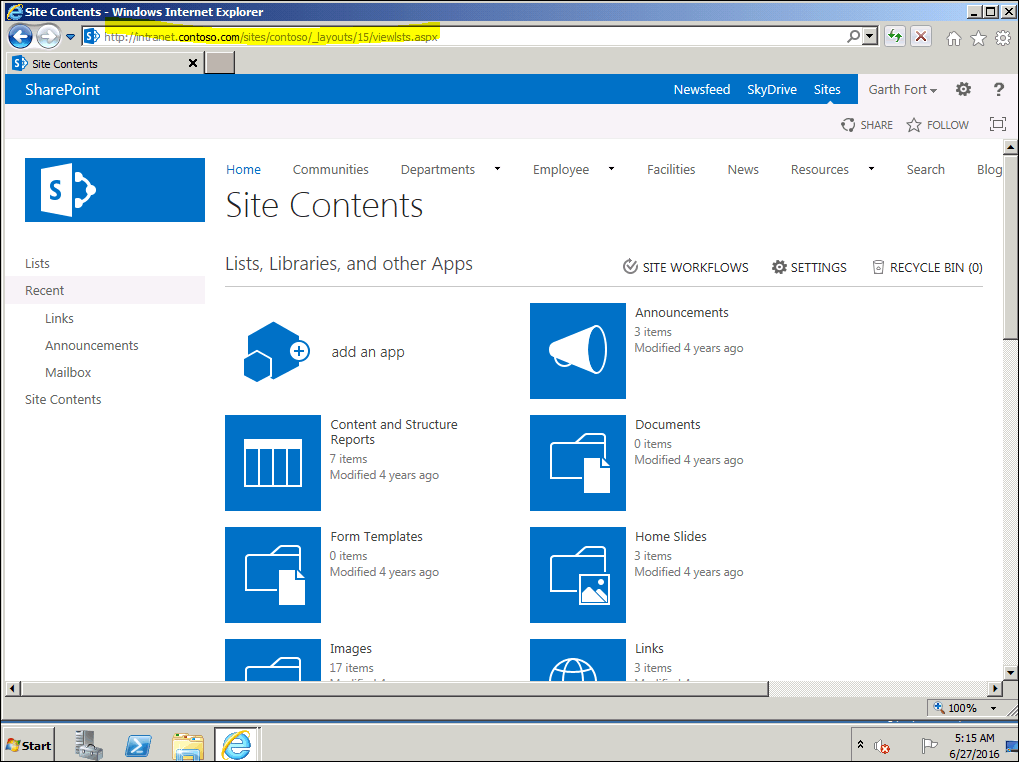
Task: Open the Mailbox link in the sidebar
Action: click(x=67, y=372)
